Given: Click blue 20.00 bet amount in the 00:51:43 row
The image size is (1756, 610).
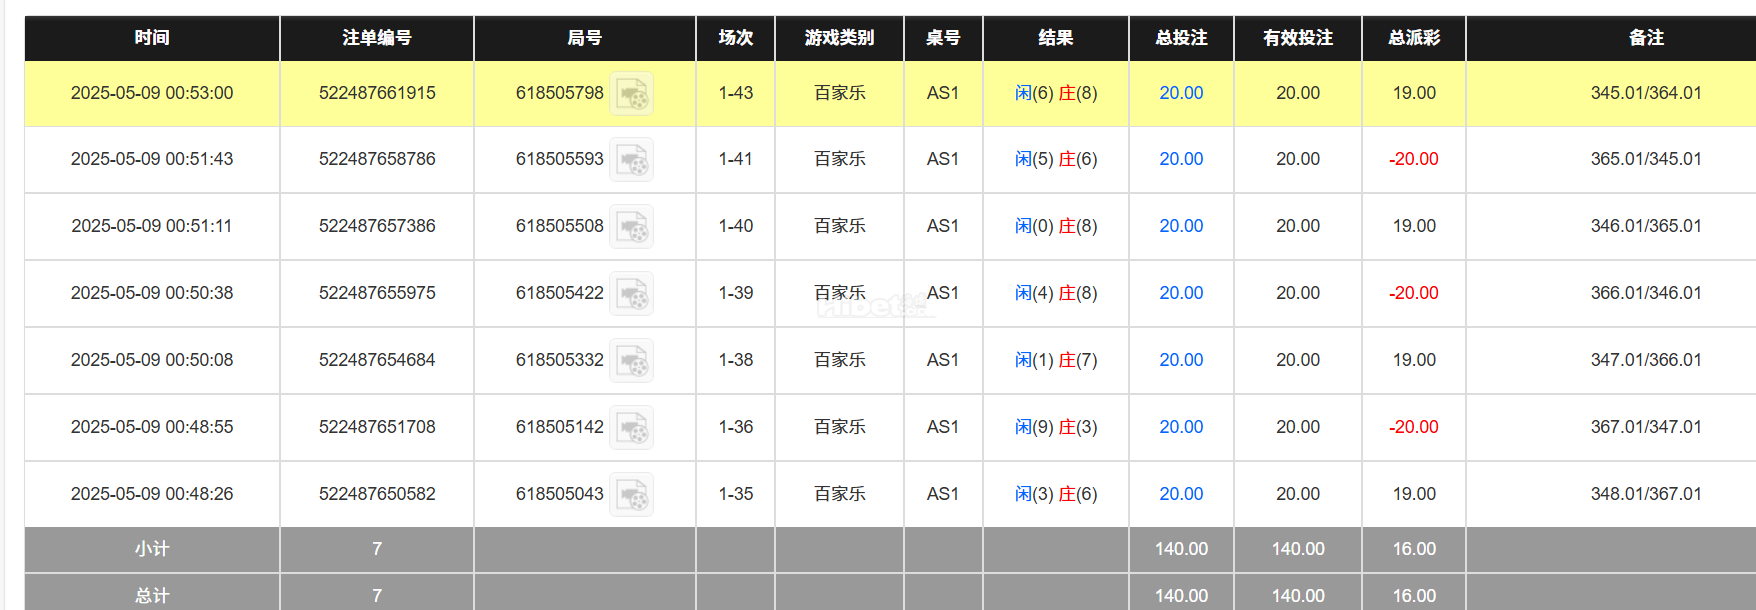Looking at the screenshot, I should tap(1180, 159).
